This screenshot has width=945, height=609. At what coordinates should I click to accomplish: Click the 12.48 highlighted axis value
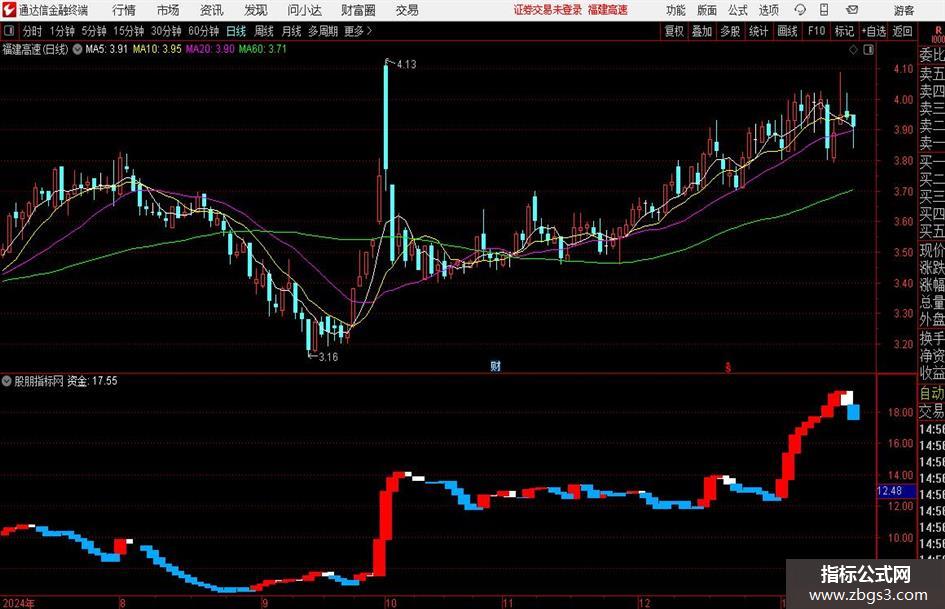890,491
